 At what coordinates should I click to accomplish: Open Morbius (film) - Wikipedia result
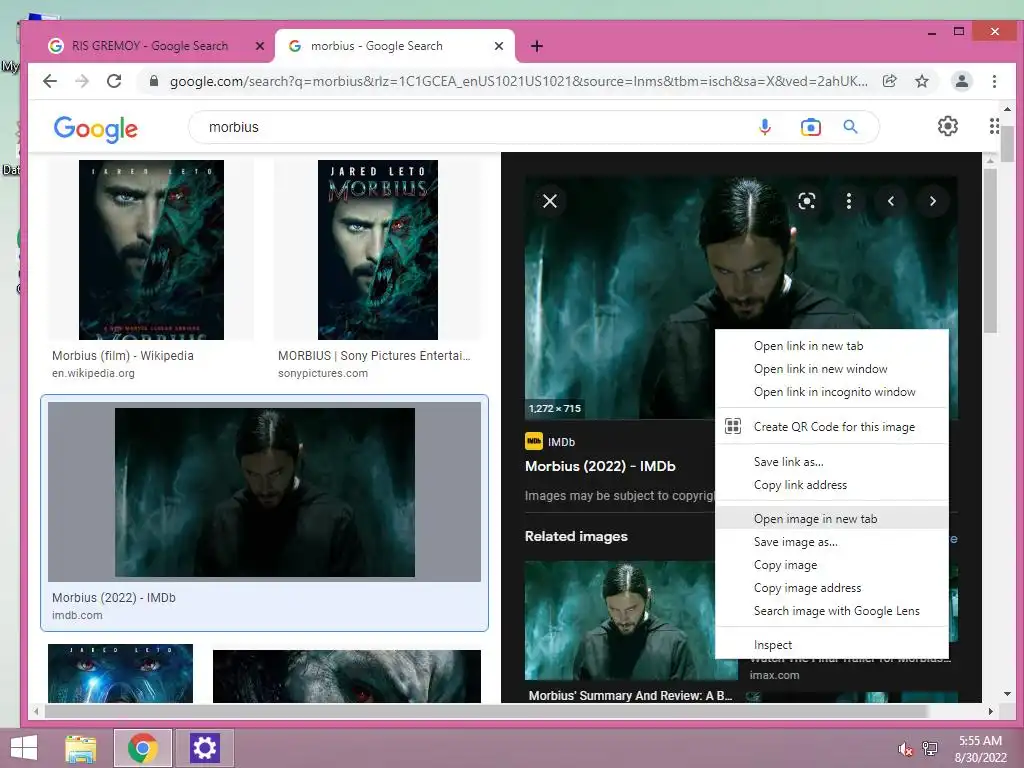tap(123, 355)
